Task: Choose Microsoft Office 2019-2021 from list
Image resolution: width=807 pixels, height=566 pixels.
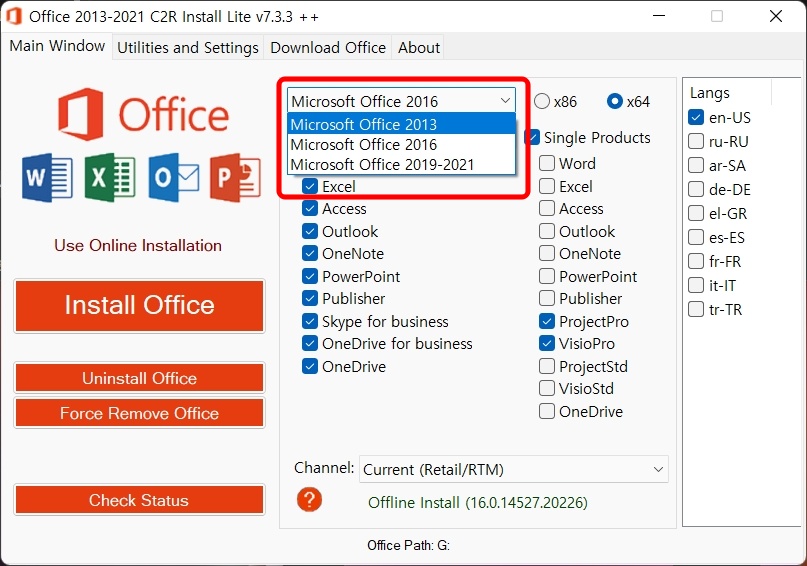Action: click(401, 164)
